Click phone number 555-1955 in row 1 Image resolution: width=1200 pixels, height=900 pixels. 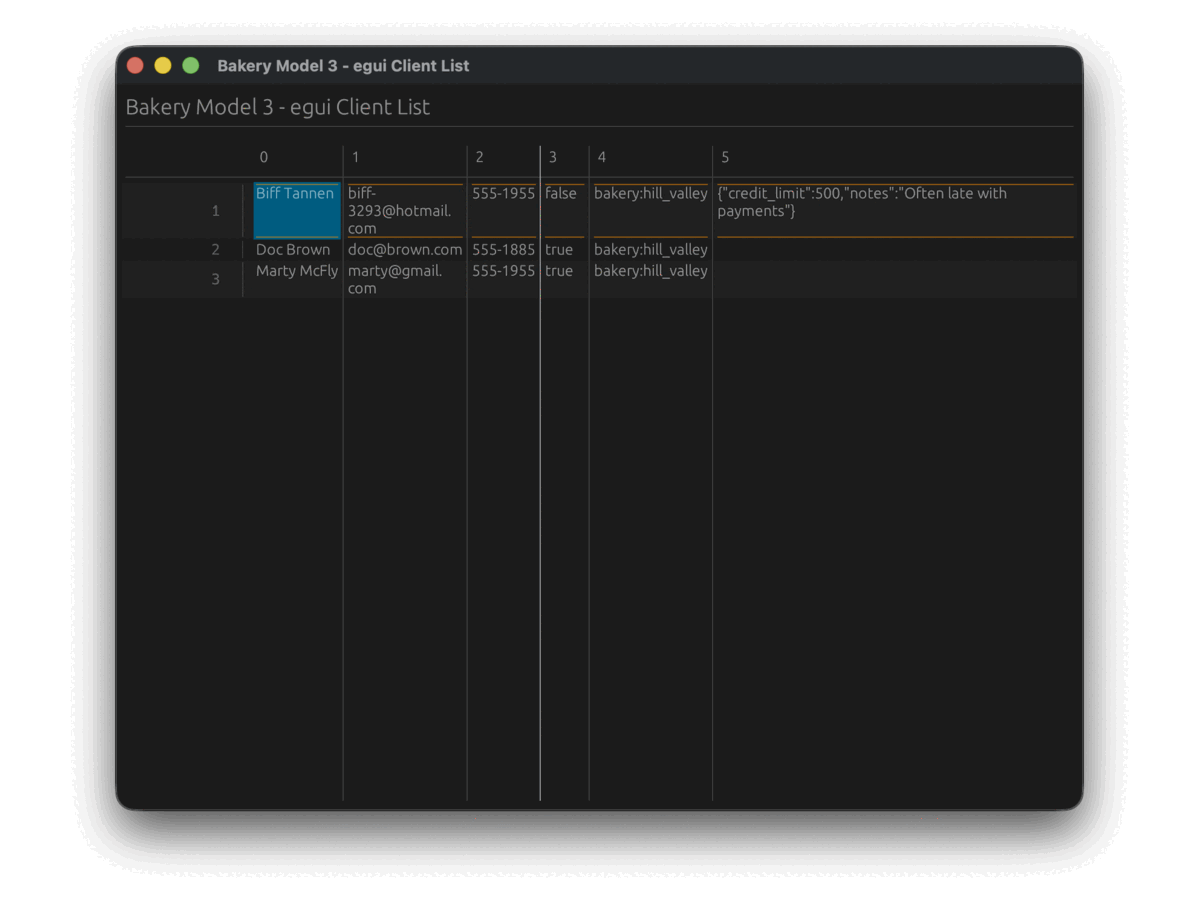pos(503,193)
